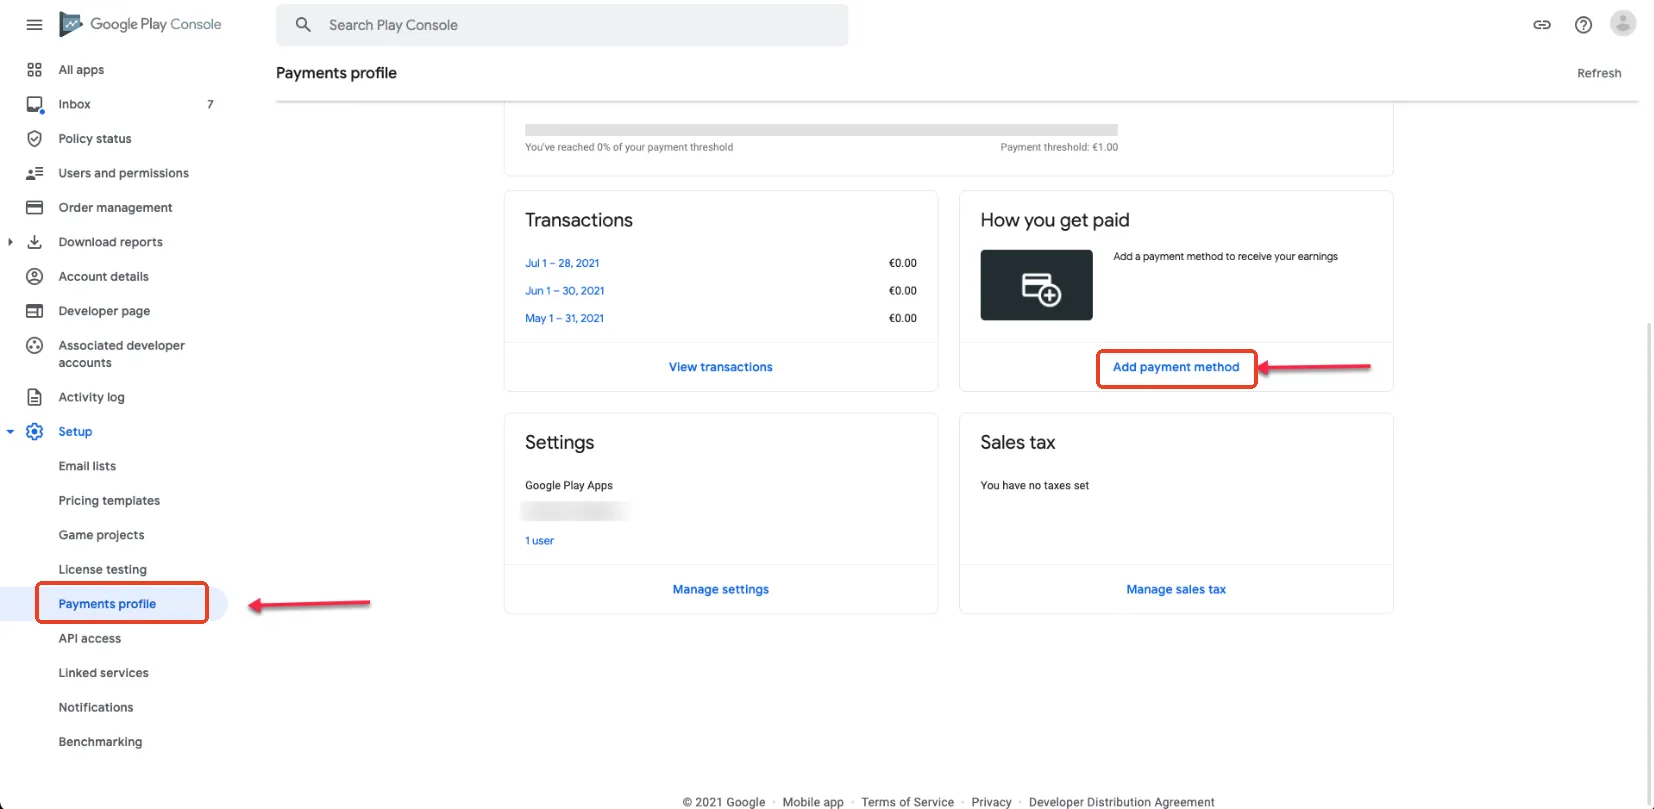Select Payments profile under Setup
1654x809 pixels.
(107, 604)
